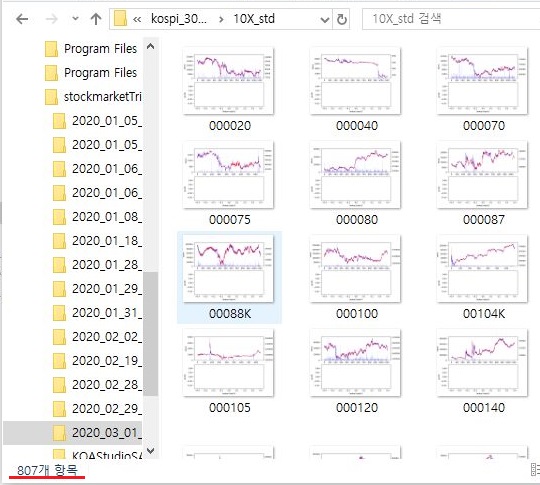Click the Back navigation arrow
The image size is (540, 485).
point(22,19)
